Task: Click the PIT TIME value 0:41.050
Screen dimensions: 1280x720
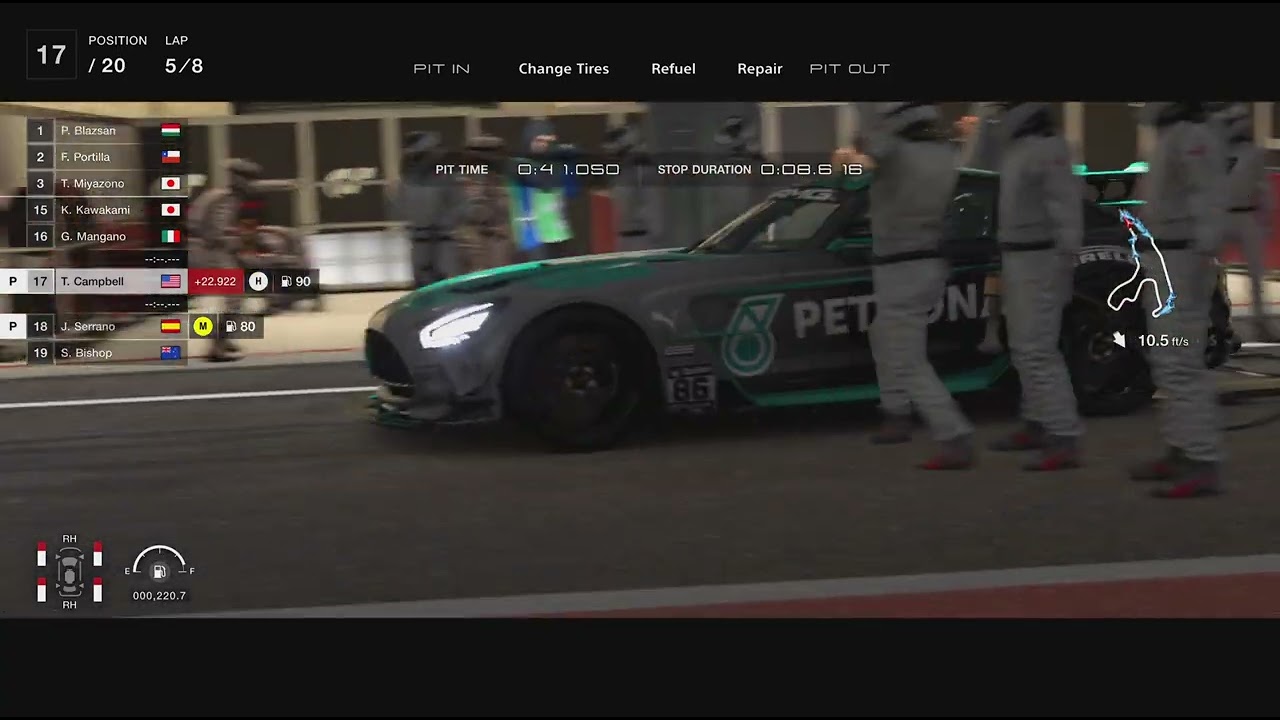Action: (568, 170)
